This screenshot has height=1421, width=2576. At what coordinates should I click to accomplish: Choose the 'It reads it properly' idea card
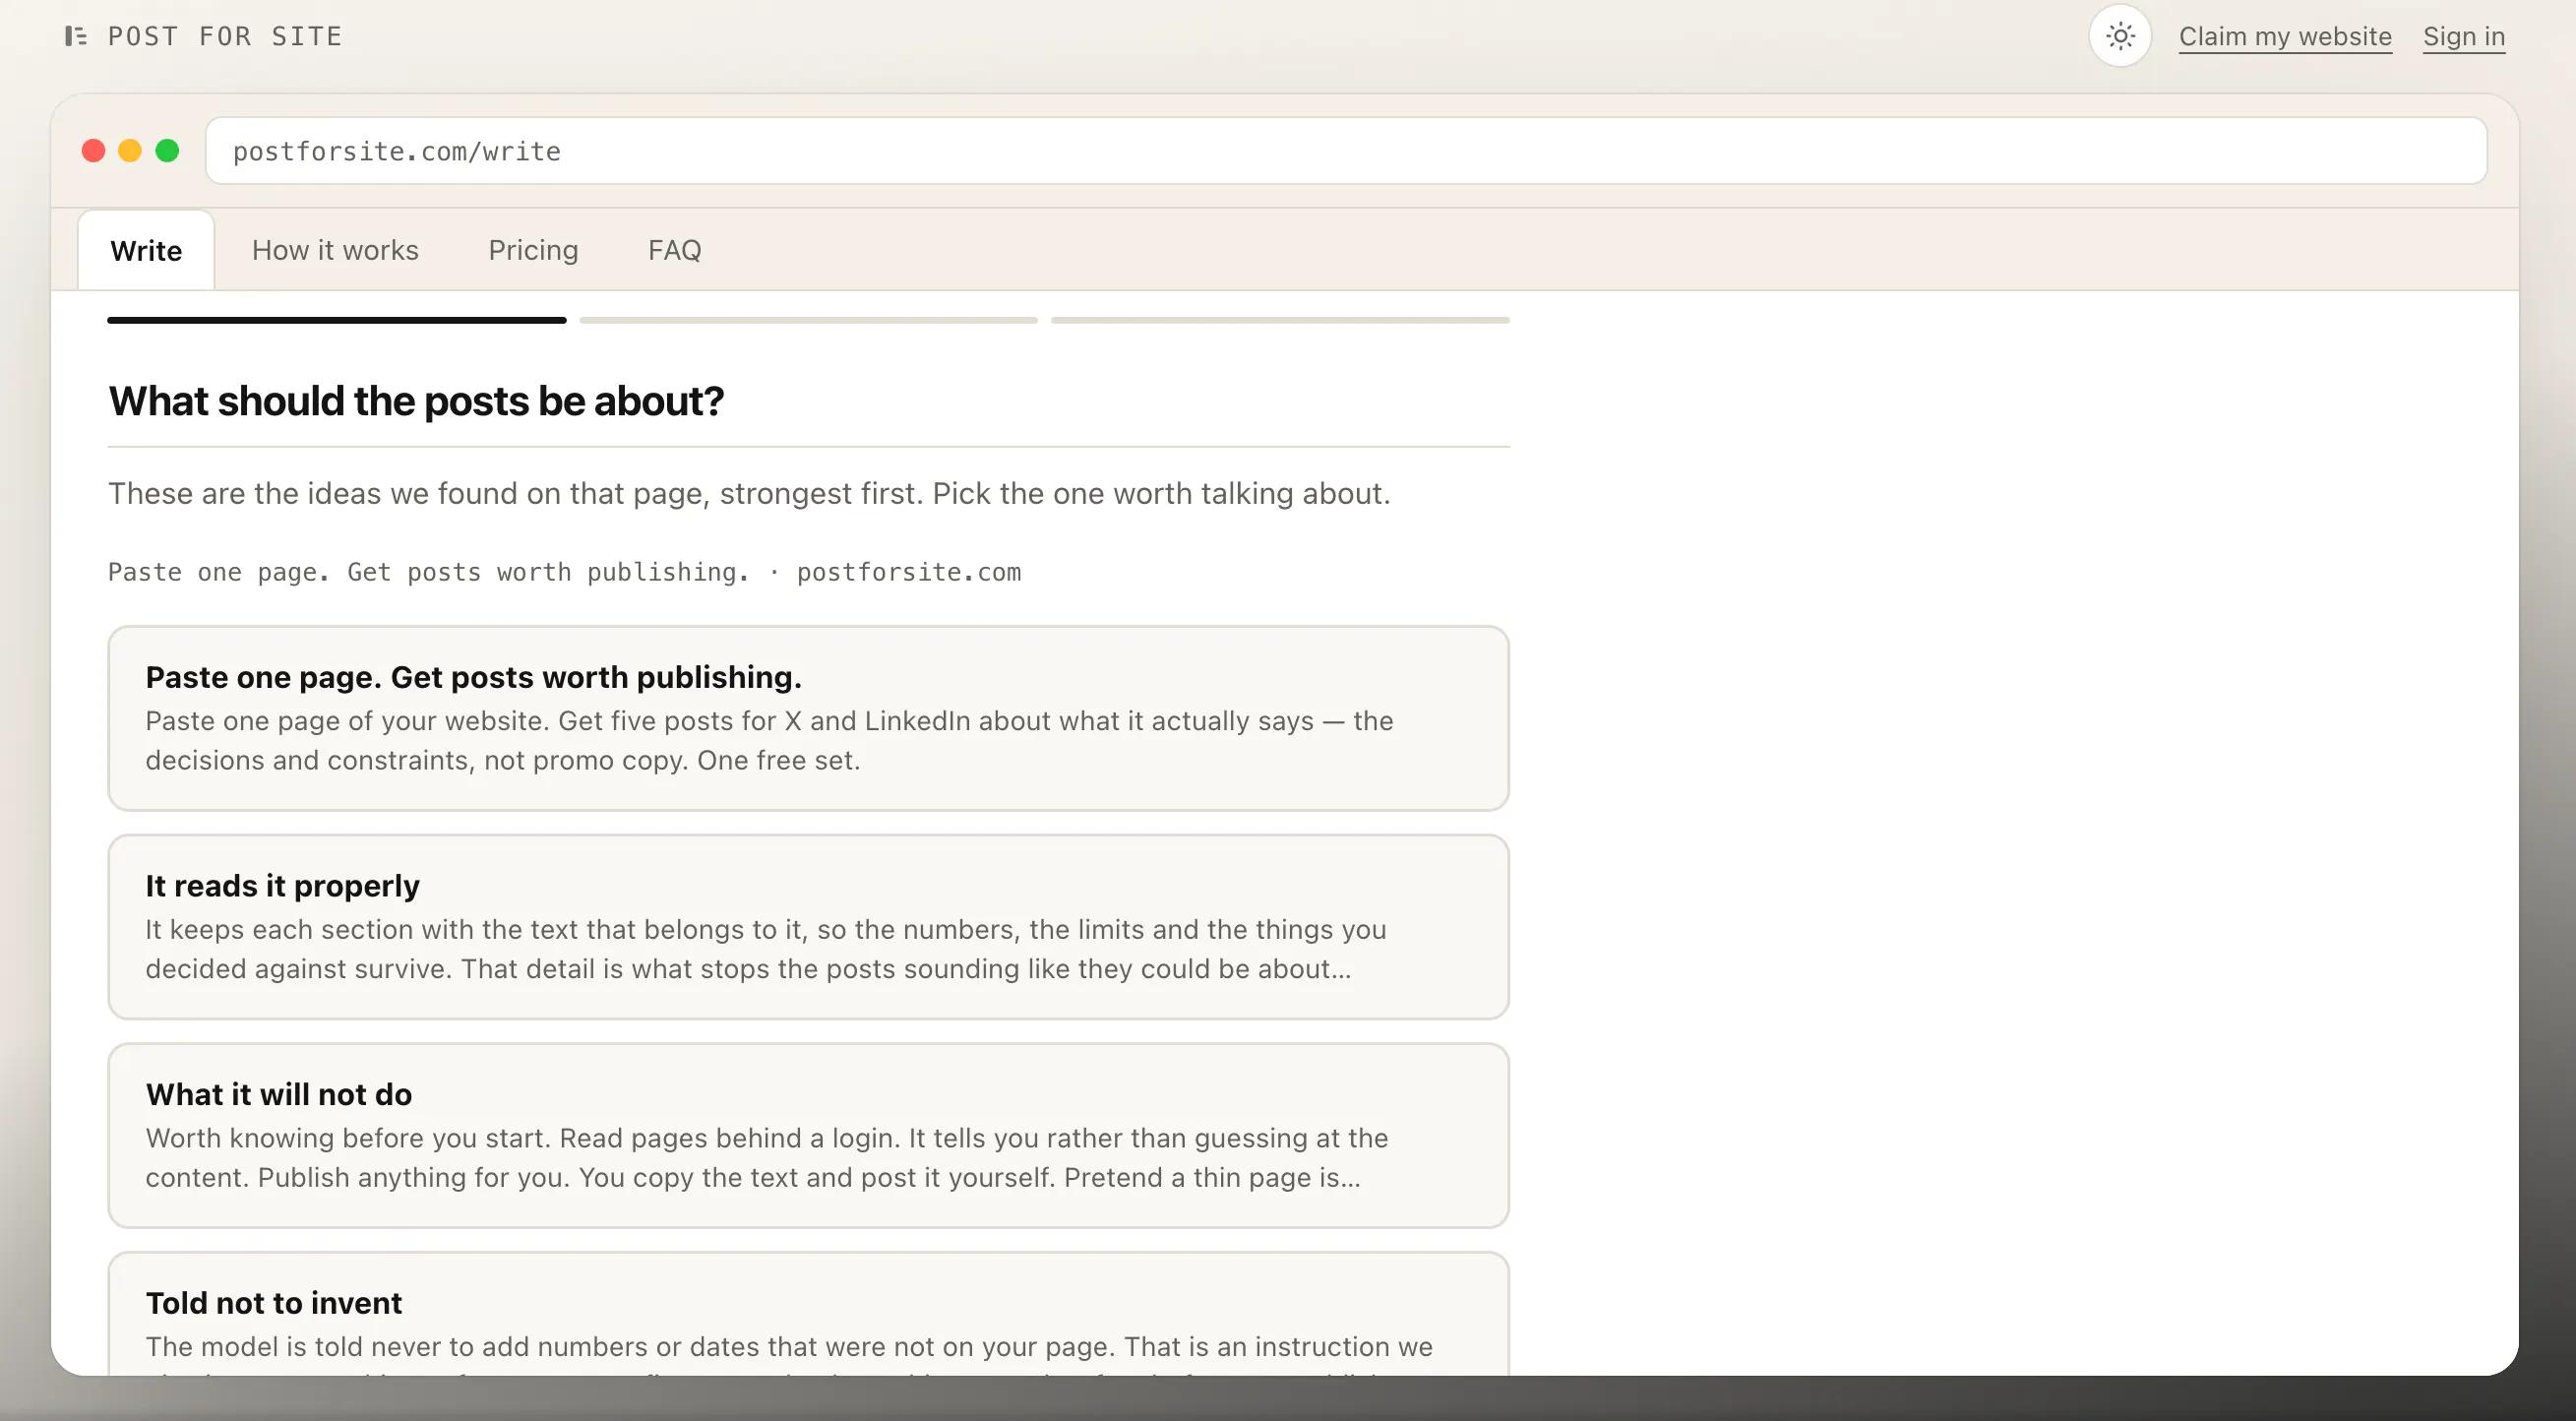(x=808, y=927)
